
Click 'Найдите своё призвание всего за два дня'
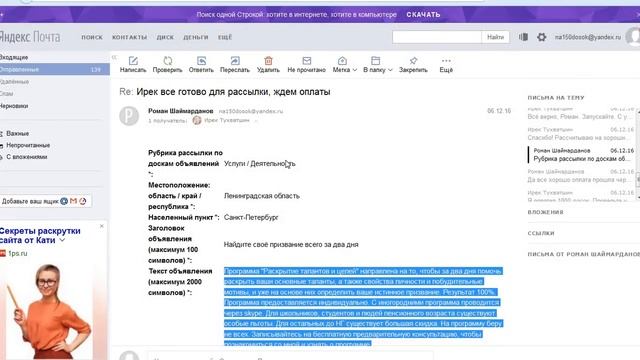tap(291, 244)
